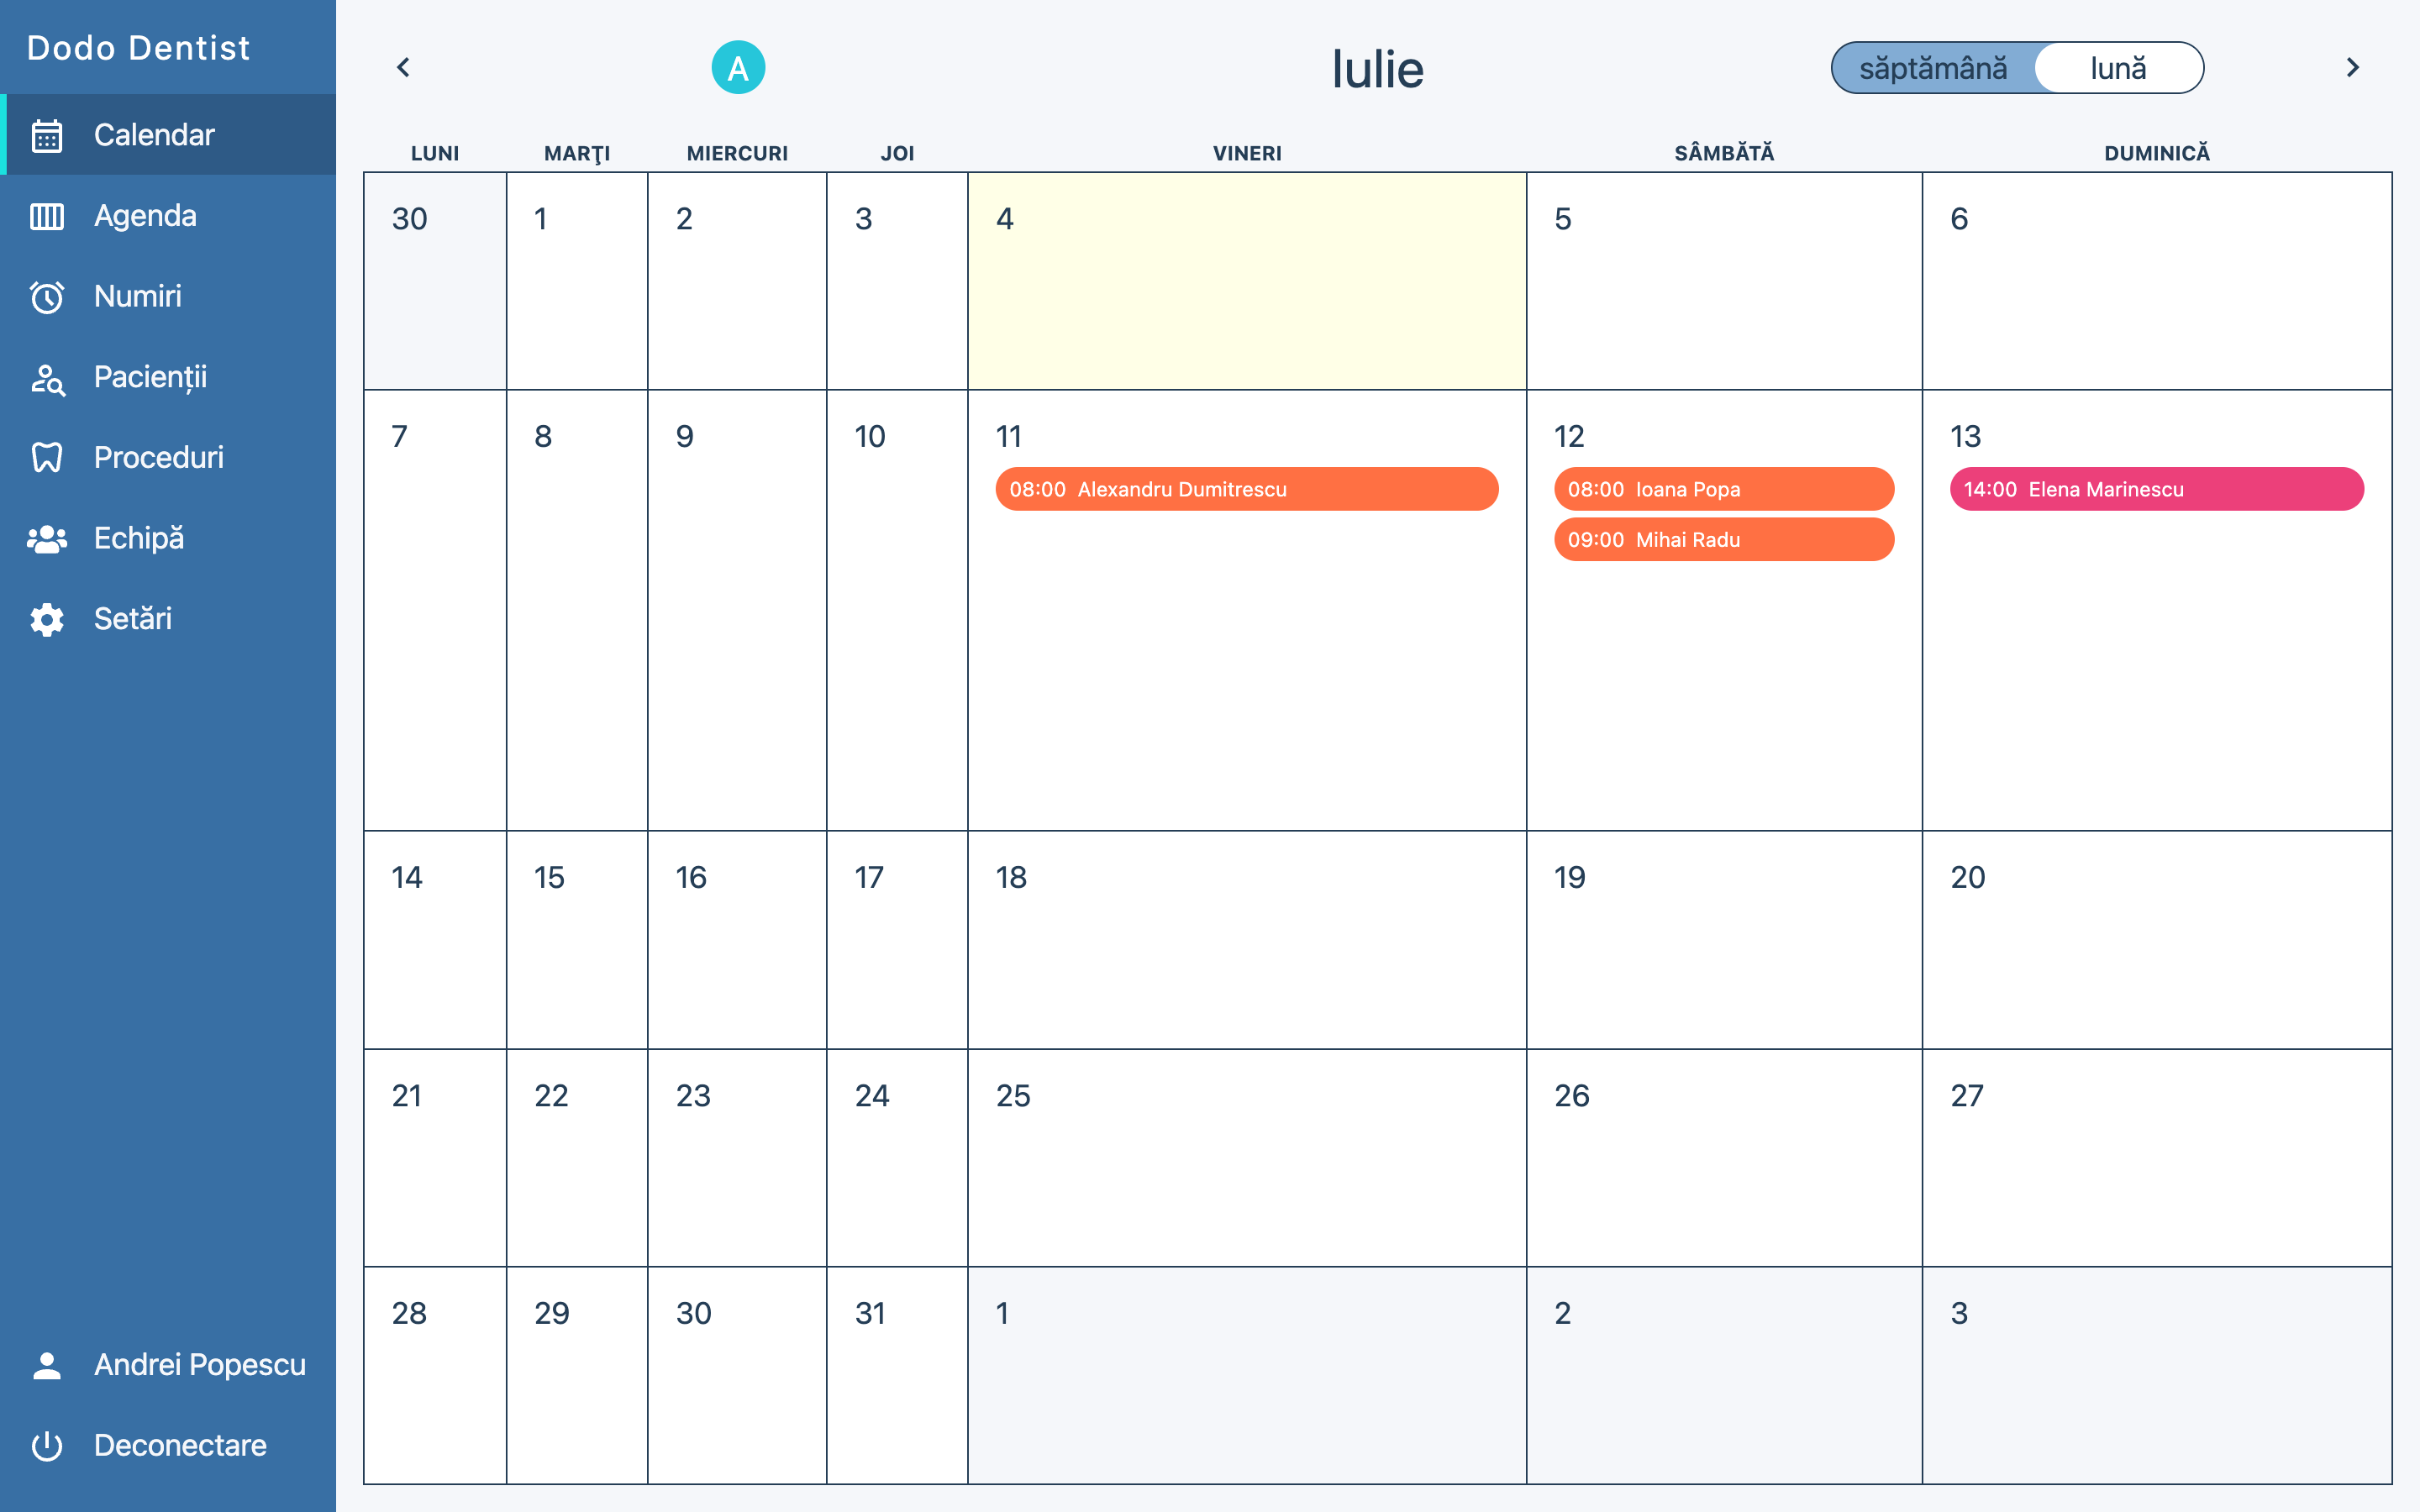2420x1512 pixels.
Task: Switch view to săptămână
Action: click(x=1933, y=68)
